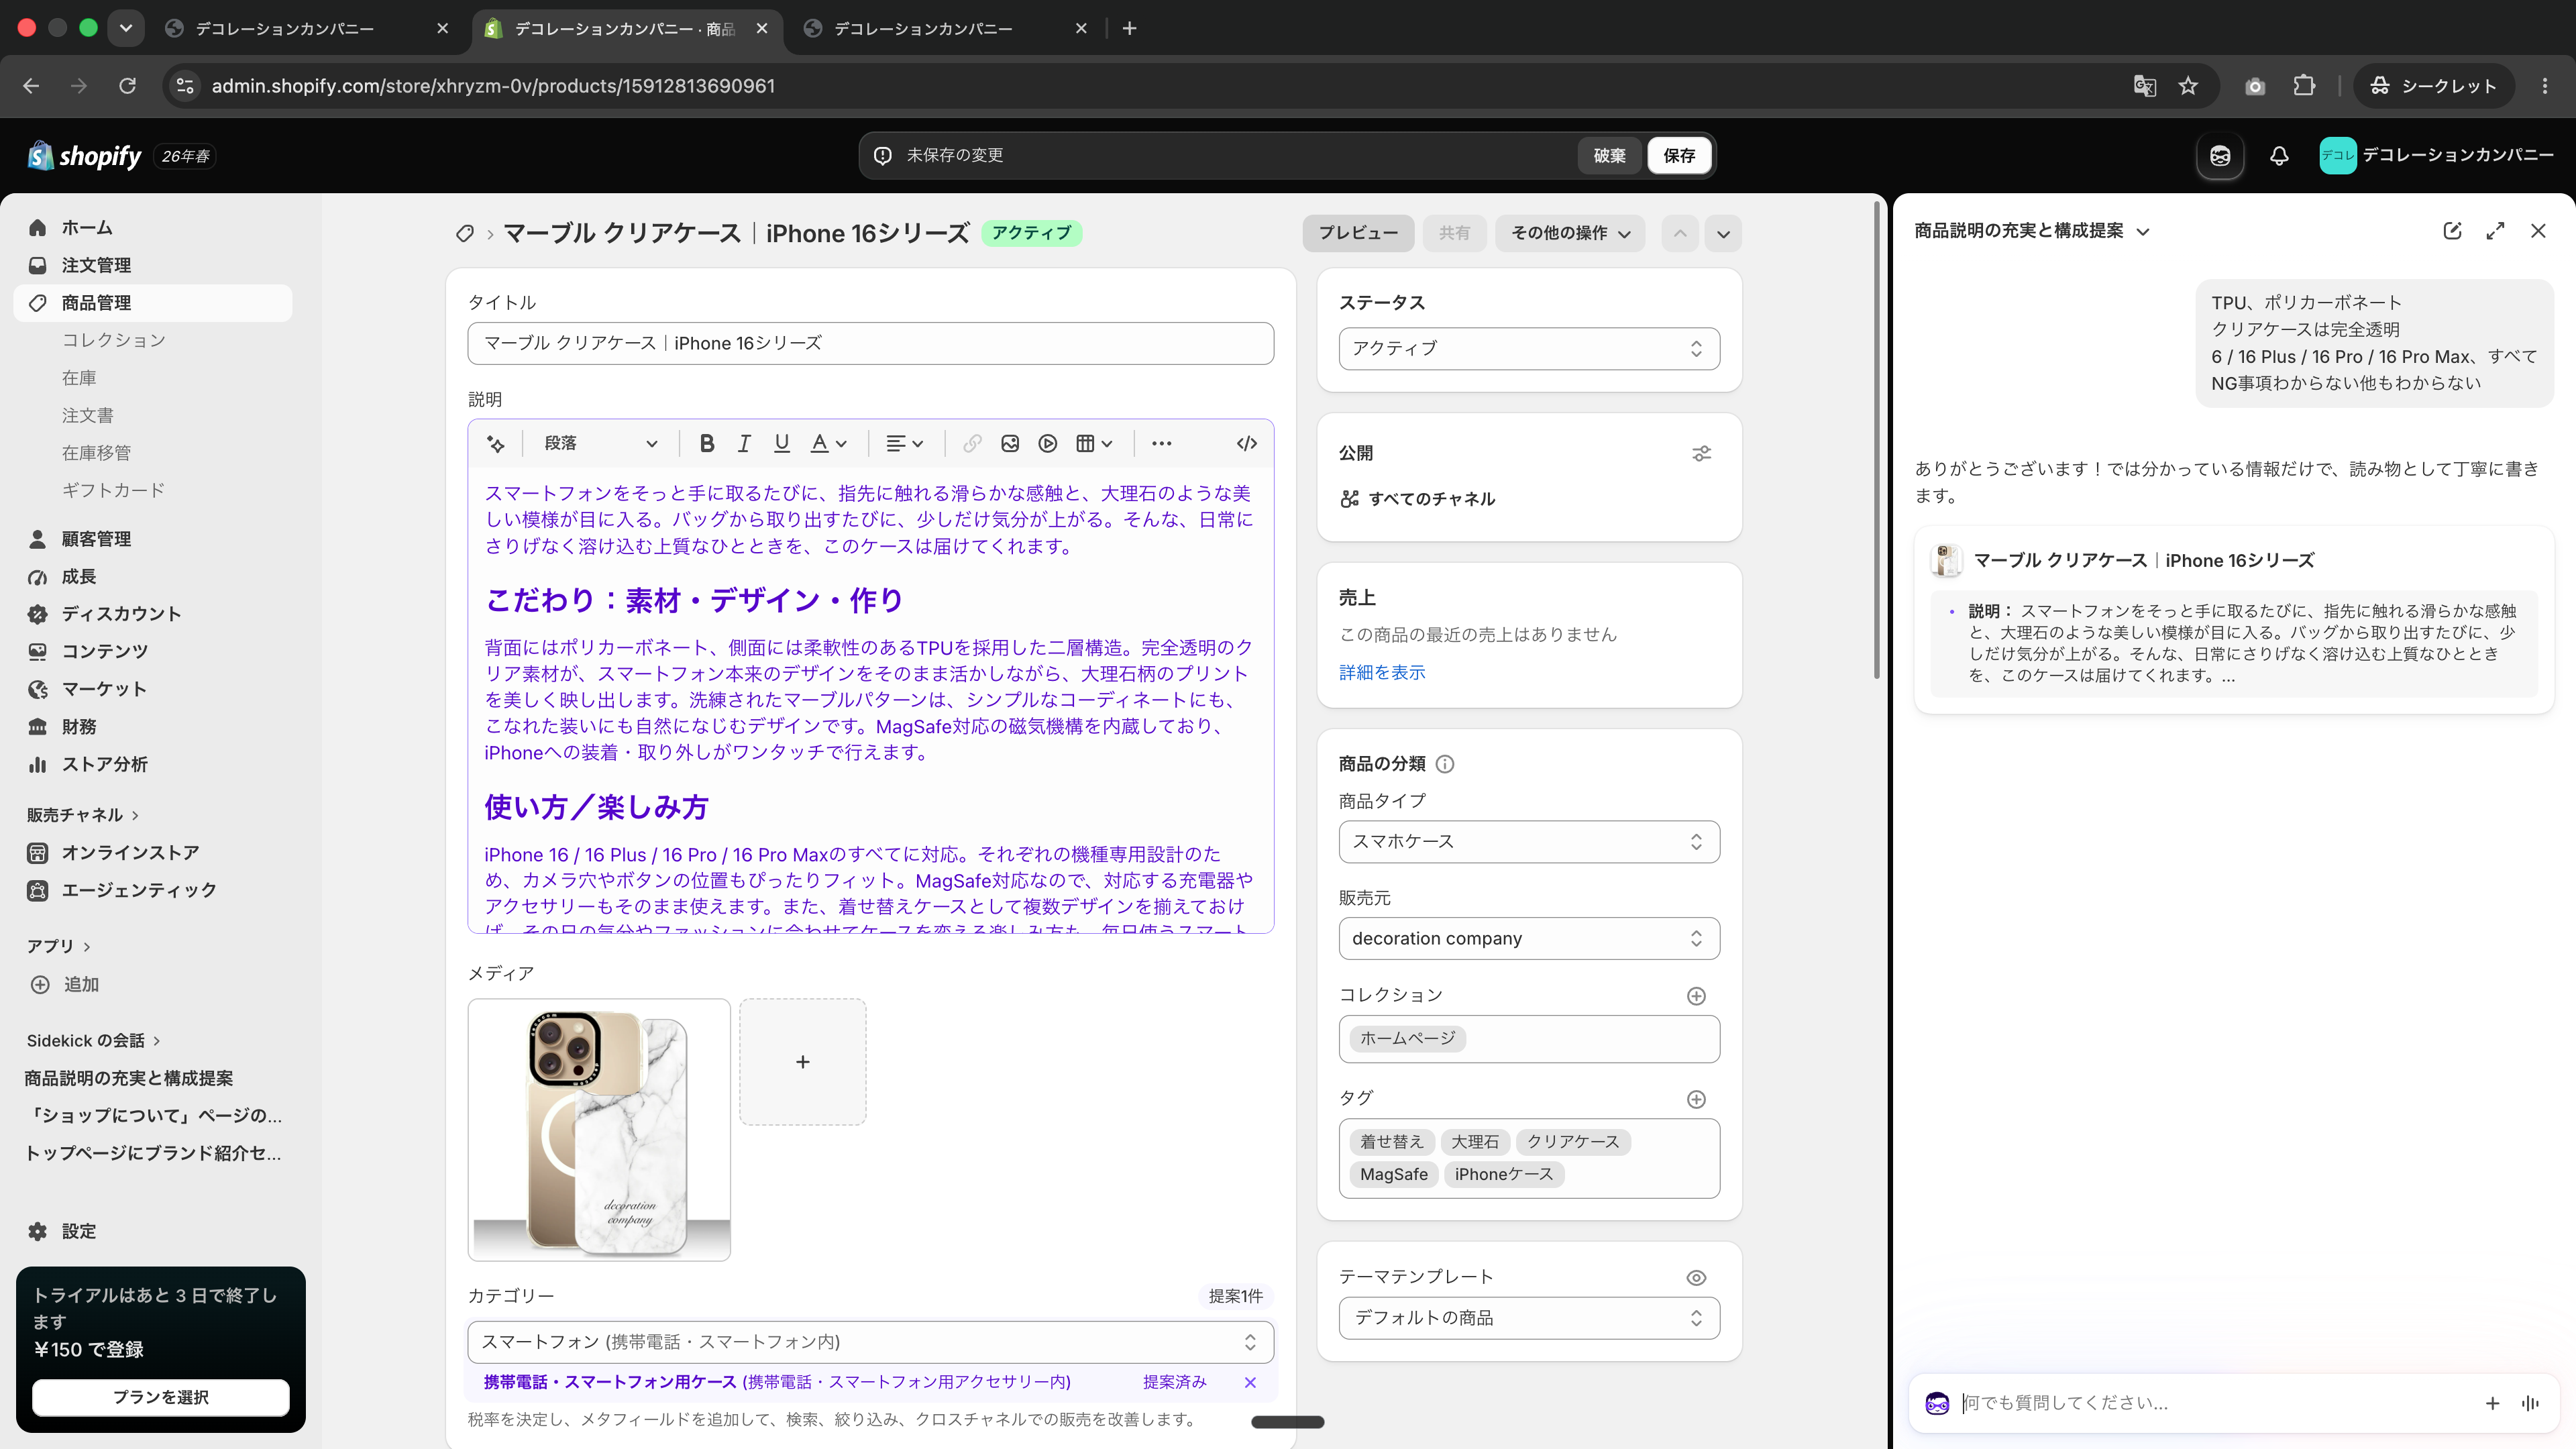This screenshot has width=2576, height=1449.
Task: Apply italic formatting in description editor
Action: pyautogui.click(x=744, y=443)
